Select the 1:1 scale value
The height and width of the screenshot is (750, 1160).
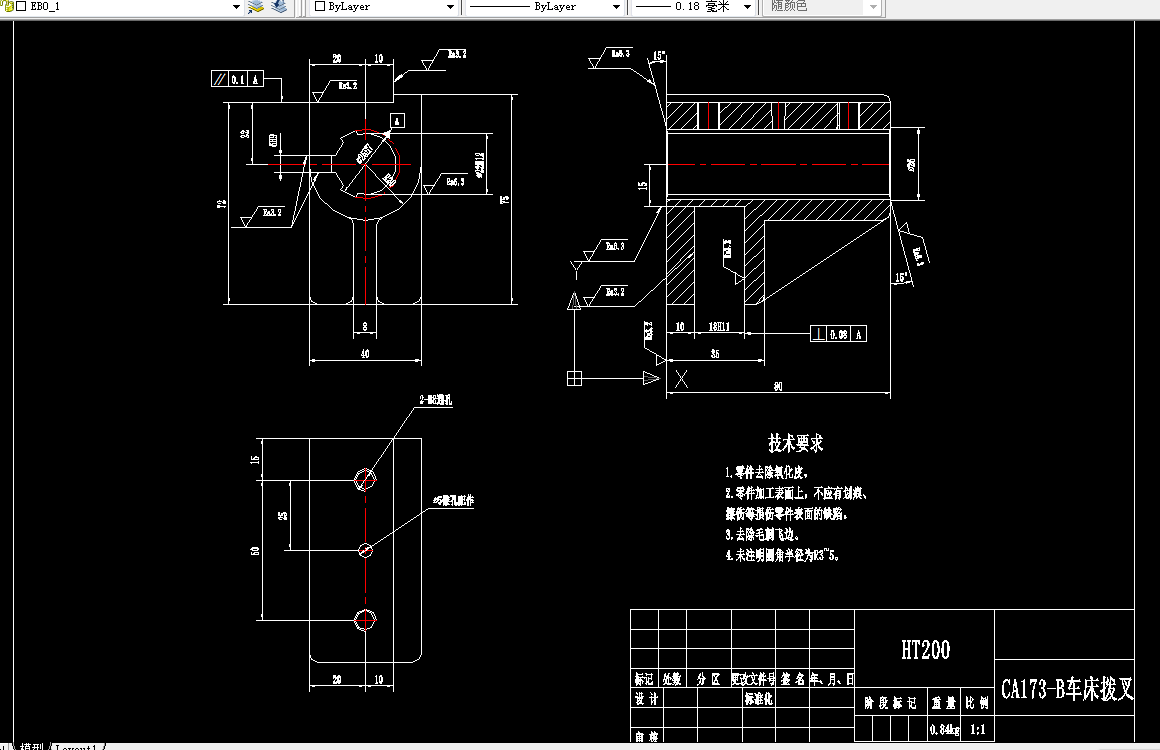978,730
